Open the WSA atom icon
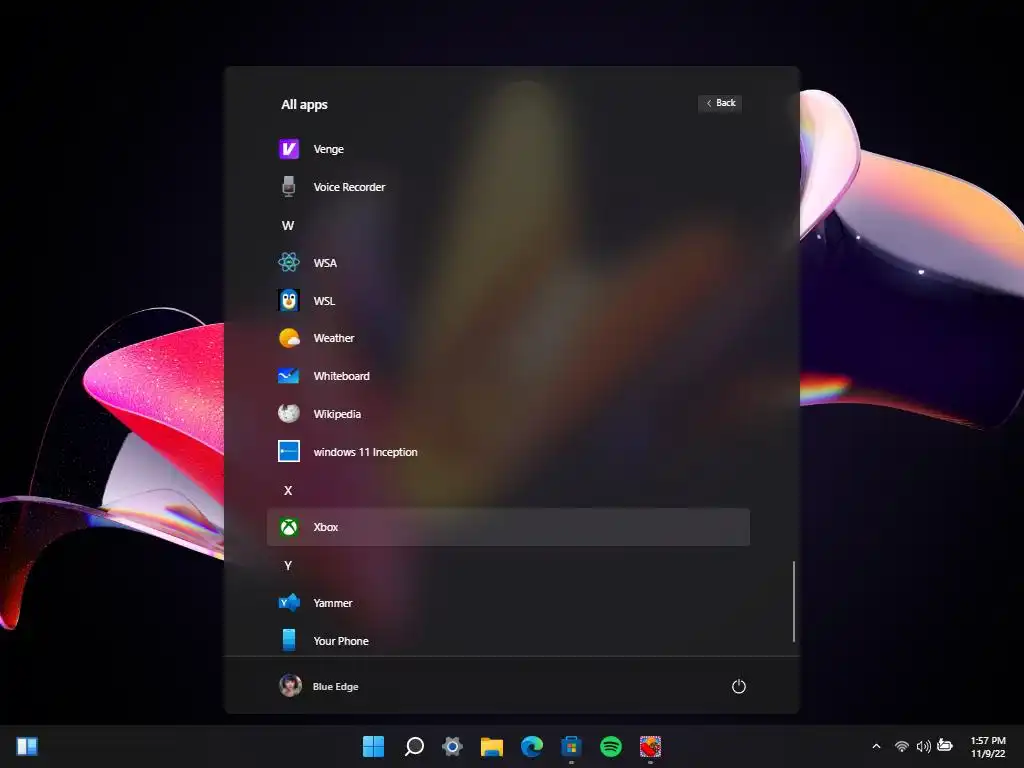This screenshot has width=1024, height=768. coord(289,263)
